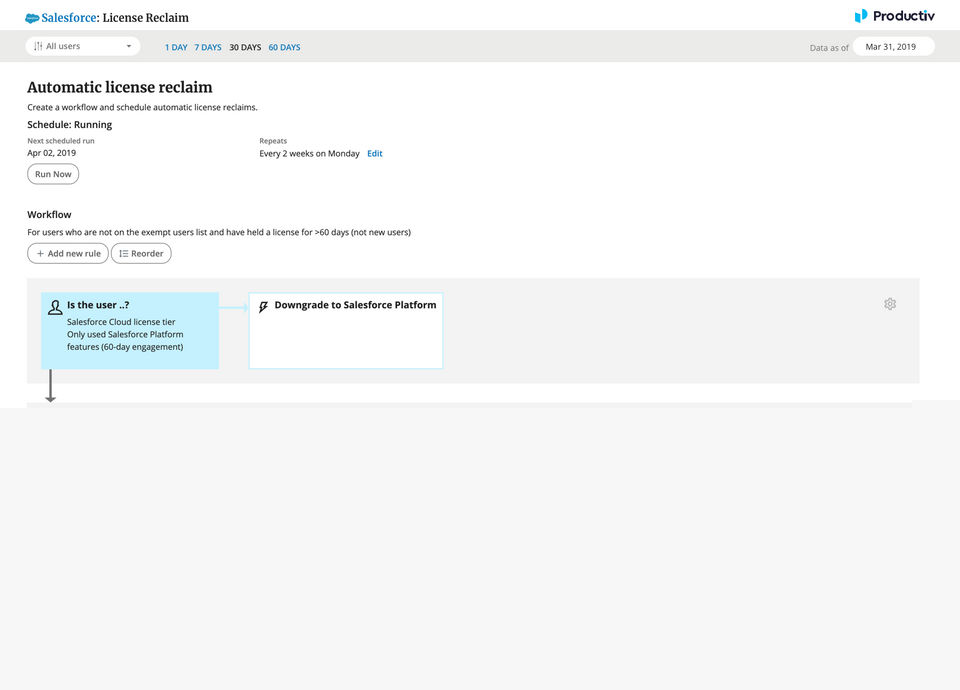Viewport: 960px width, 690px height.
Task: Click the user silhouette icon in rule
Action: click(55, 307)
